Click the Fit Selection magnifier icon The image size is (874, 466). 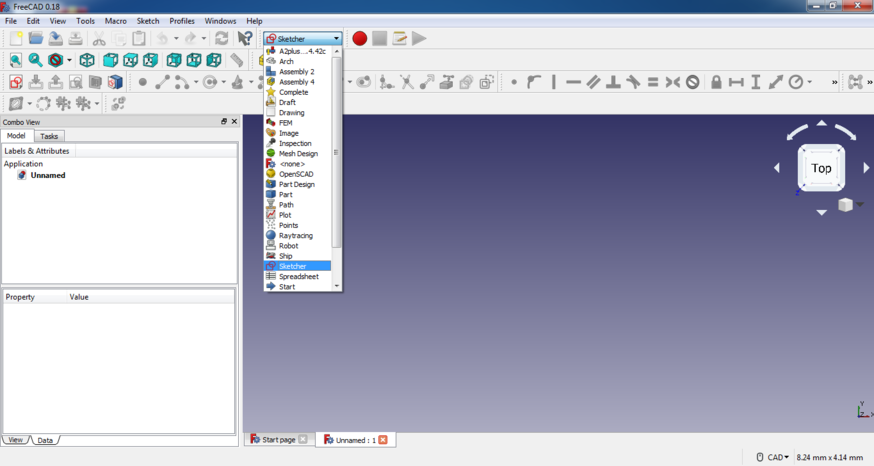tap(35, 60)
